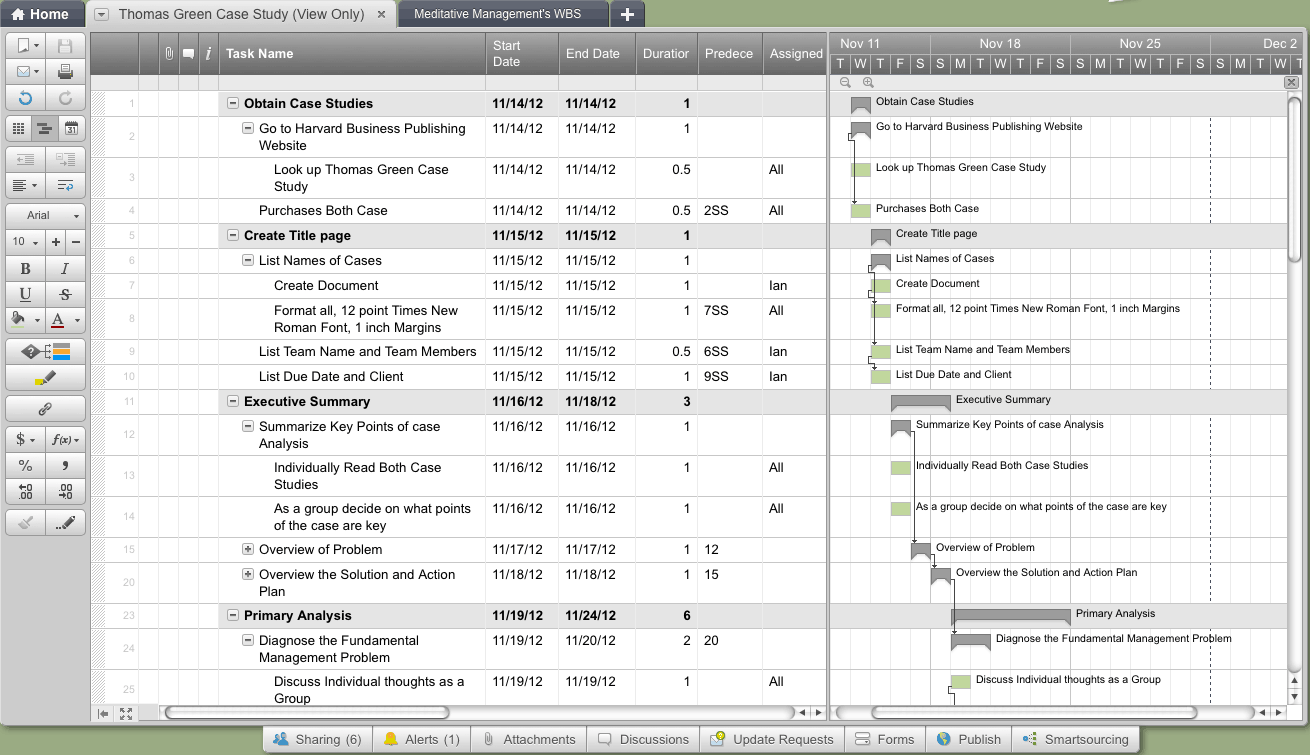Open the Arial font dropdown
The height and width of the screenshot is (755, 1310).
(x=45, y=215)
